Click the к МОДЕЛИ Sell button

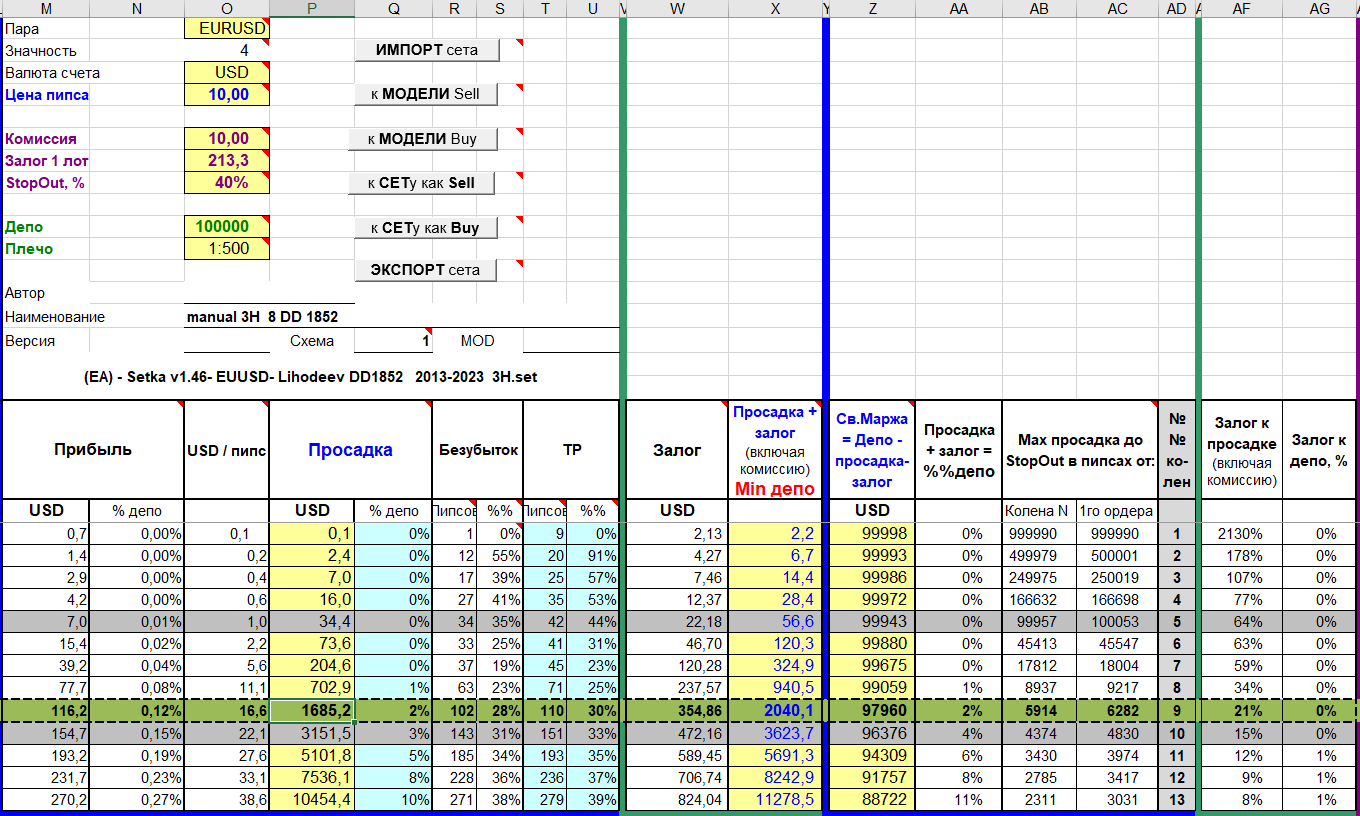tap(426, 94)
